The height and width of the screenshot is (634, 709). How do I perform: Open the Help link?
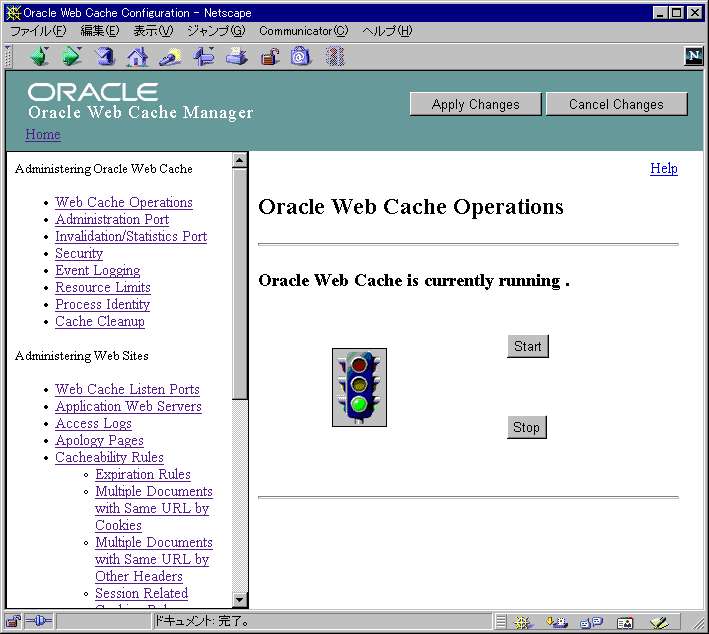tap(664, 168)
